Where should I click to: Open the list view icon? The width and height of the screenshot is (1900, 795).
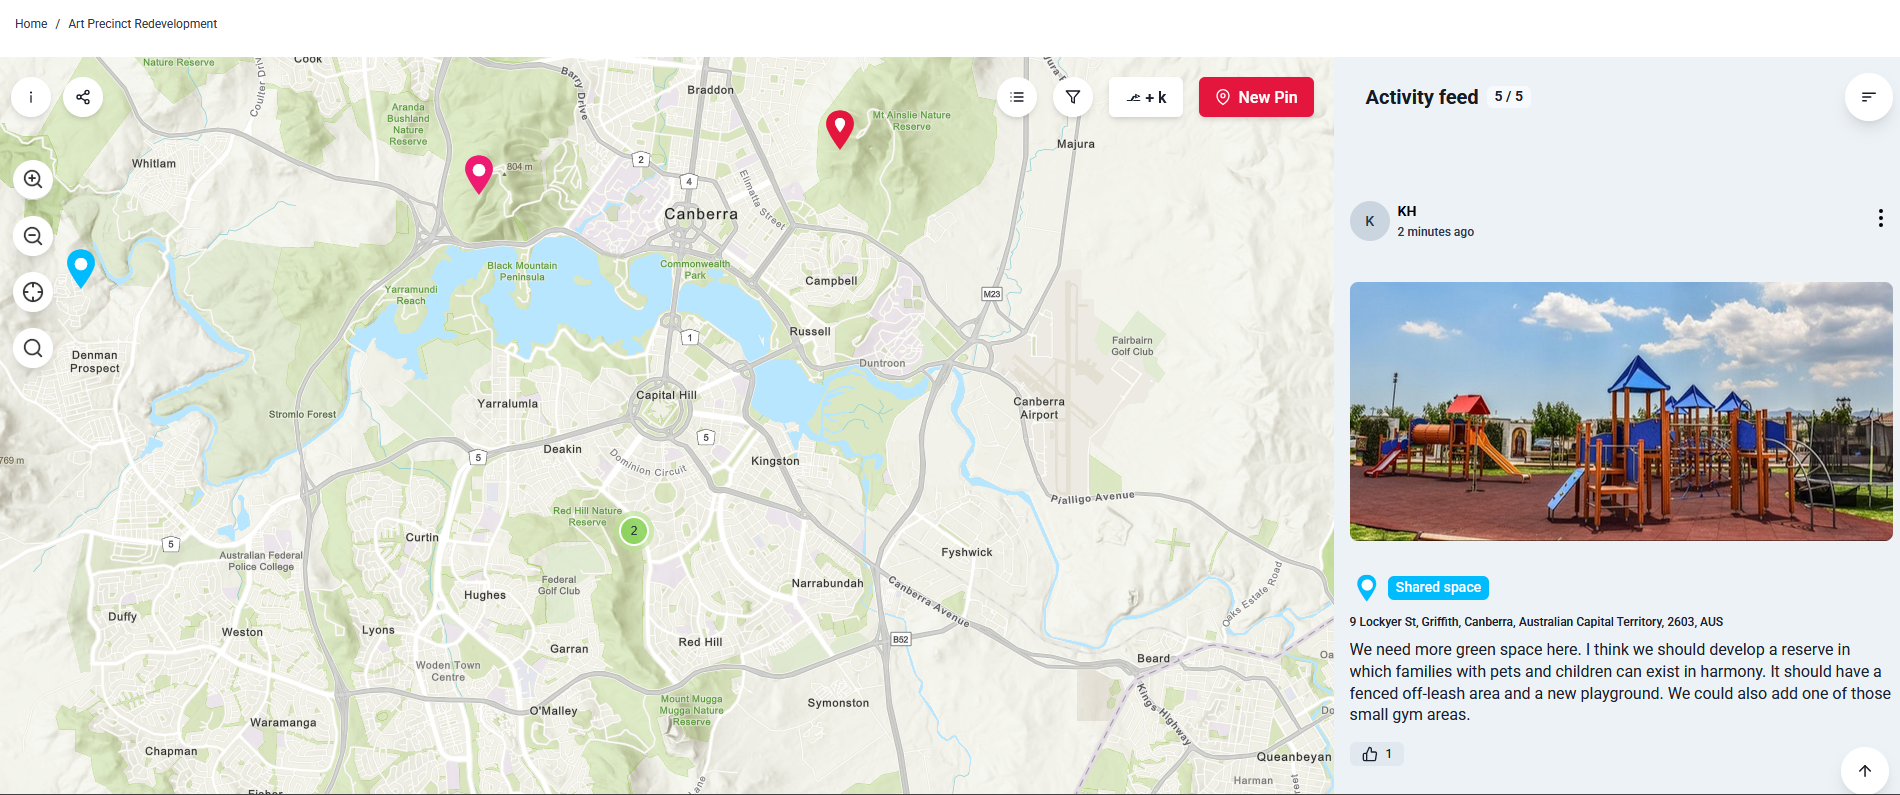click(x=1017, y=97)
